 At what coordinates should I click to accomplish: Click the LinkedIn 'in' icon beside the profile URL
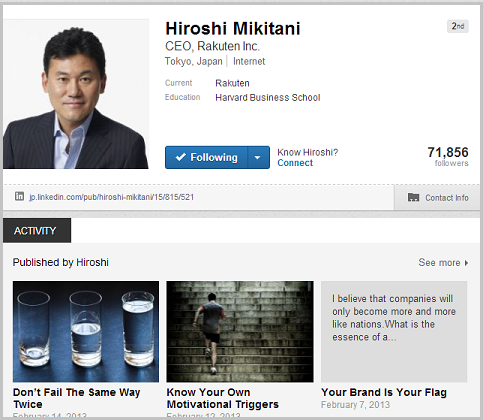pos(19,196)
